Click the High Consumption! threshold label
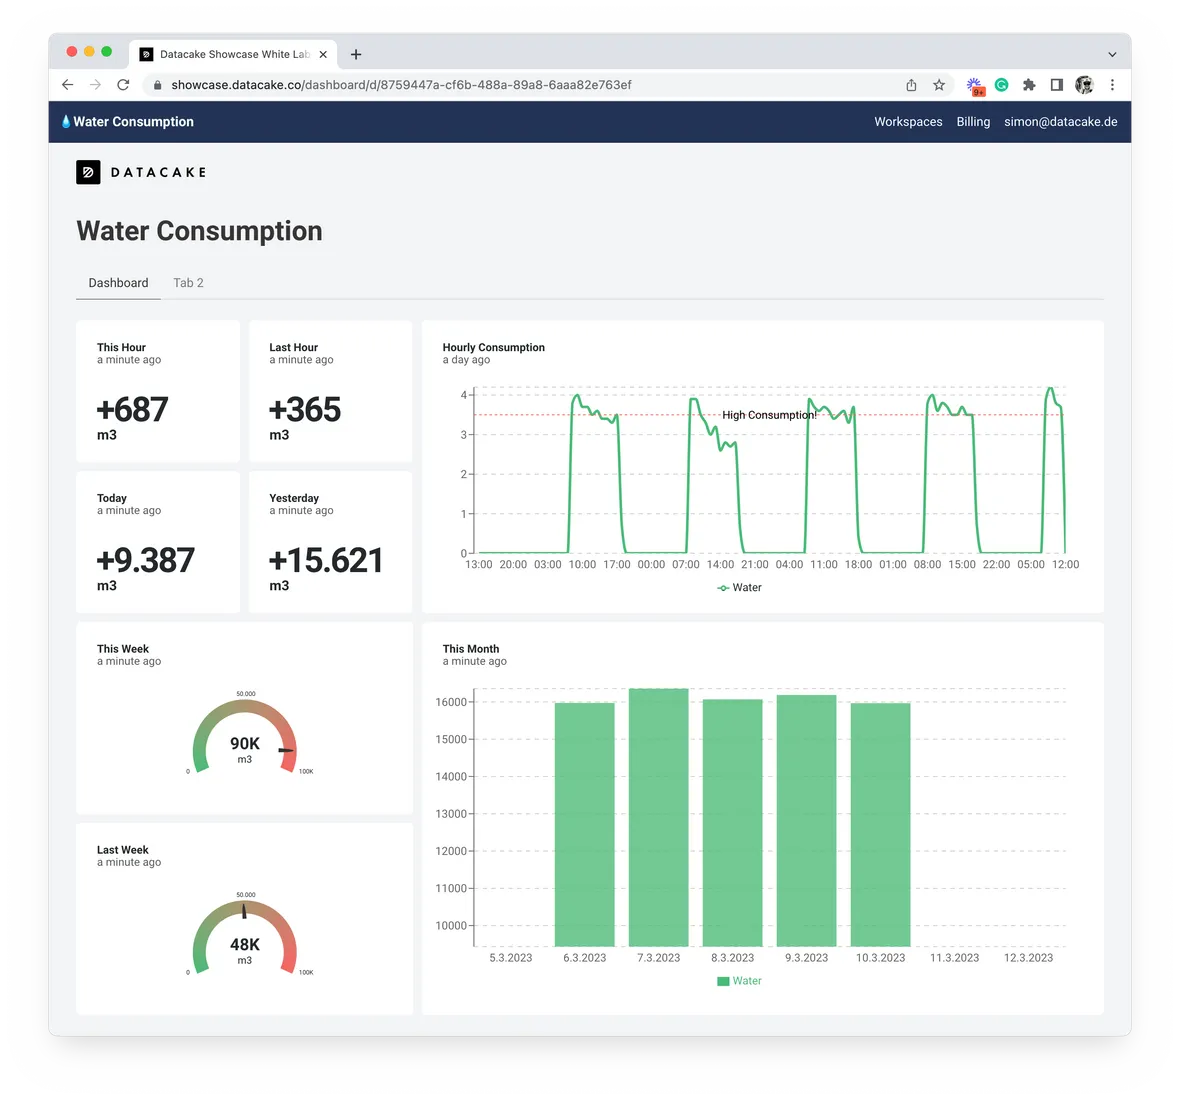This screenshot has height=1100, width=1180. tap(769, 415)
